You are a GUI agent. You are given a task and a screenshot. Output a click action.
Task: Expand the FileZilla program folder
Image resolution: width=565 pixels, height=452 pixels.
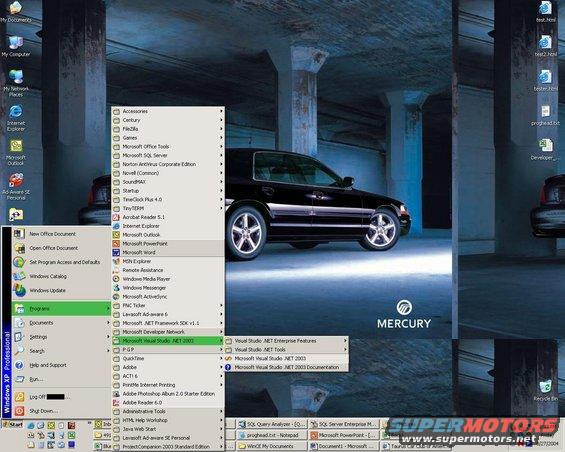click(168, 129)
